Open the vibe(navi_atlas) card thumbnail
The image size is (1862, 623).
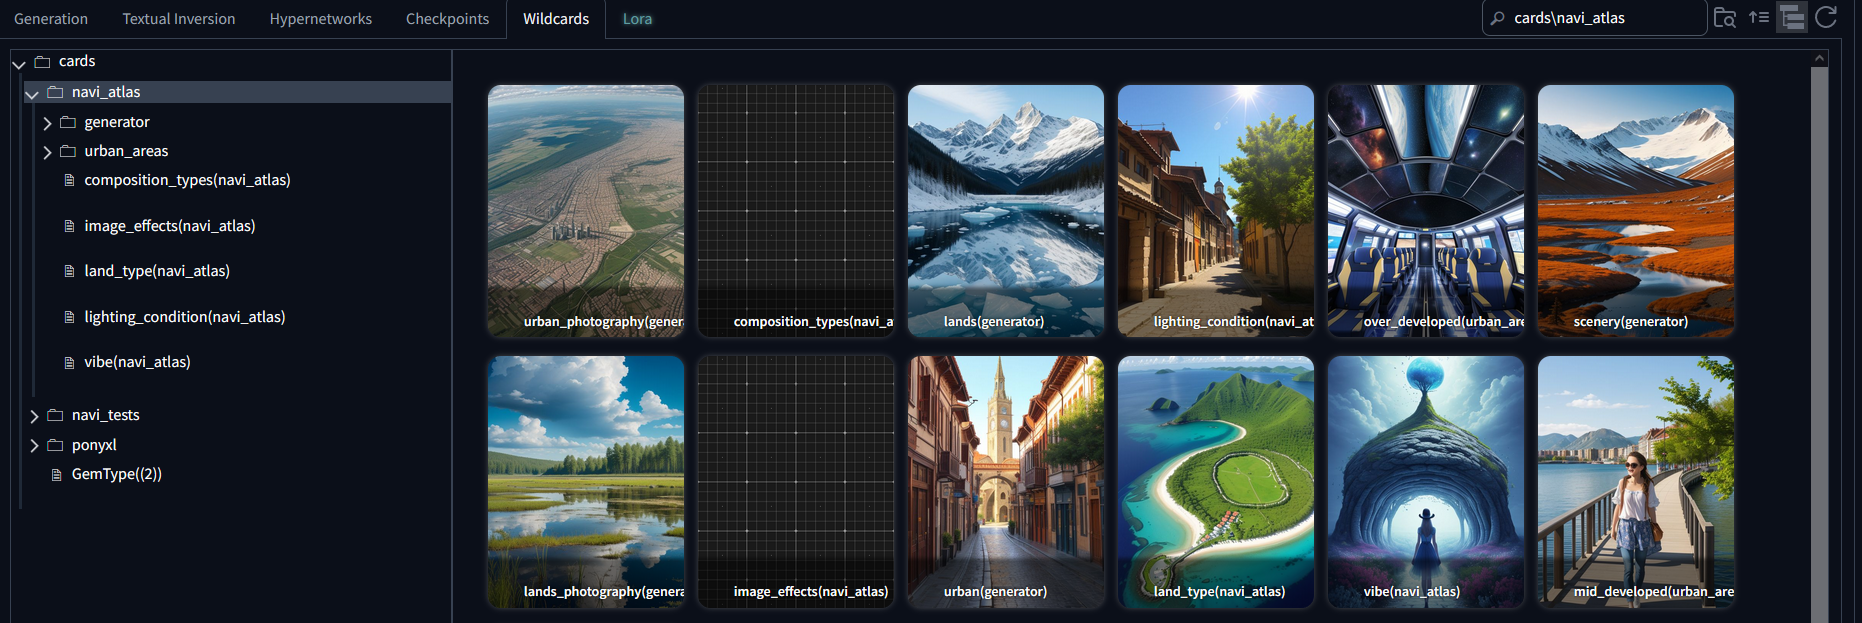(1426, 482)
